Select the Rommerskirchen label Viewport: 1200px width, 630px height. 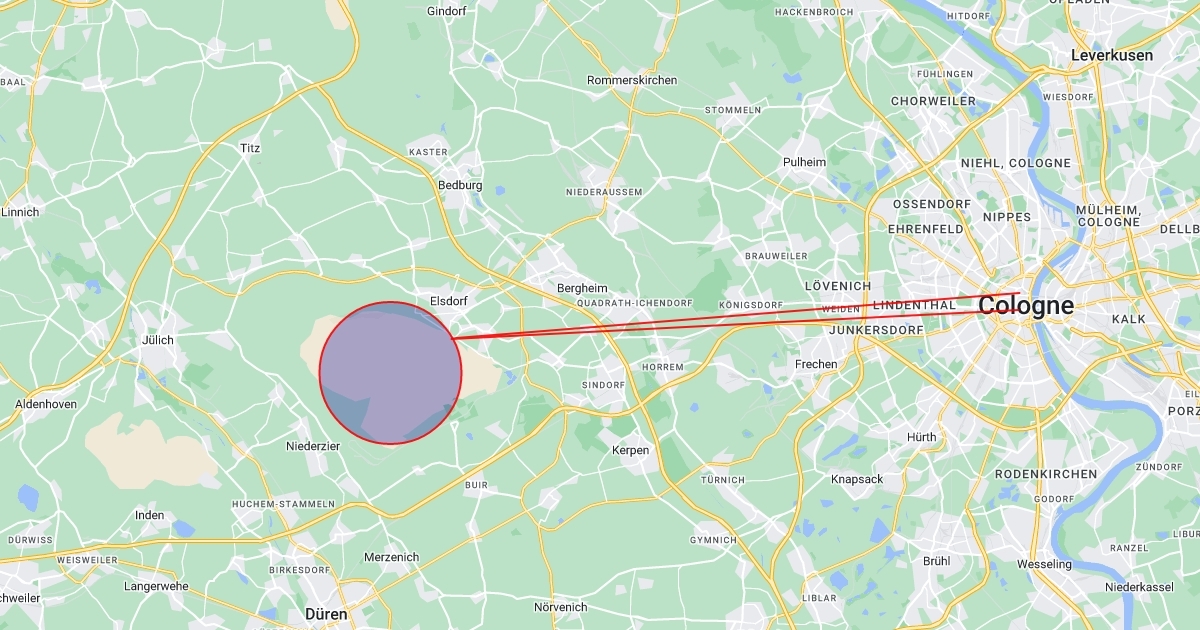tap(632, 80)
